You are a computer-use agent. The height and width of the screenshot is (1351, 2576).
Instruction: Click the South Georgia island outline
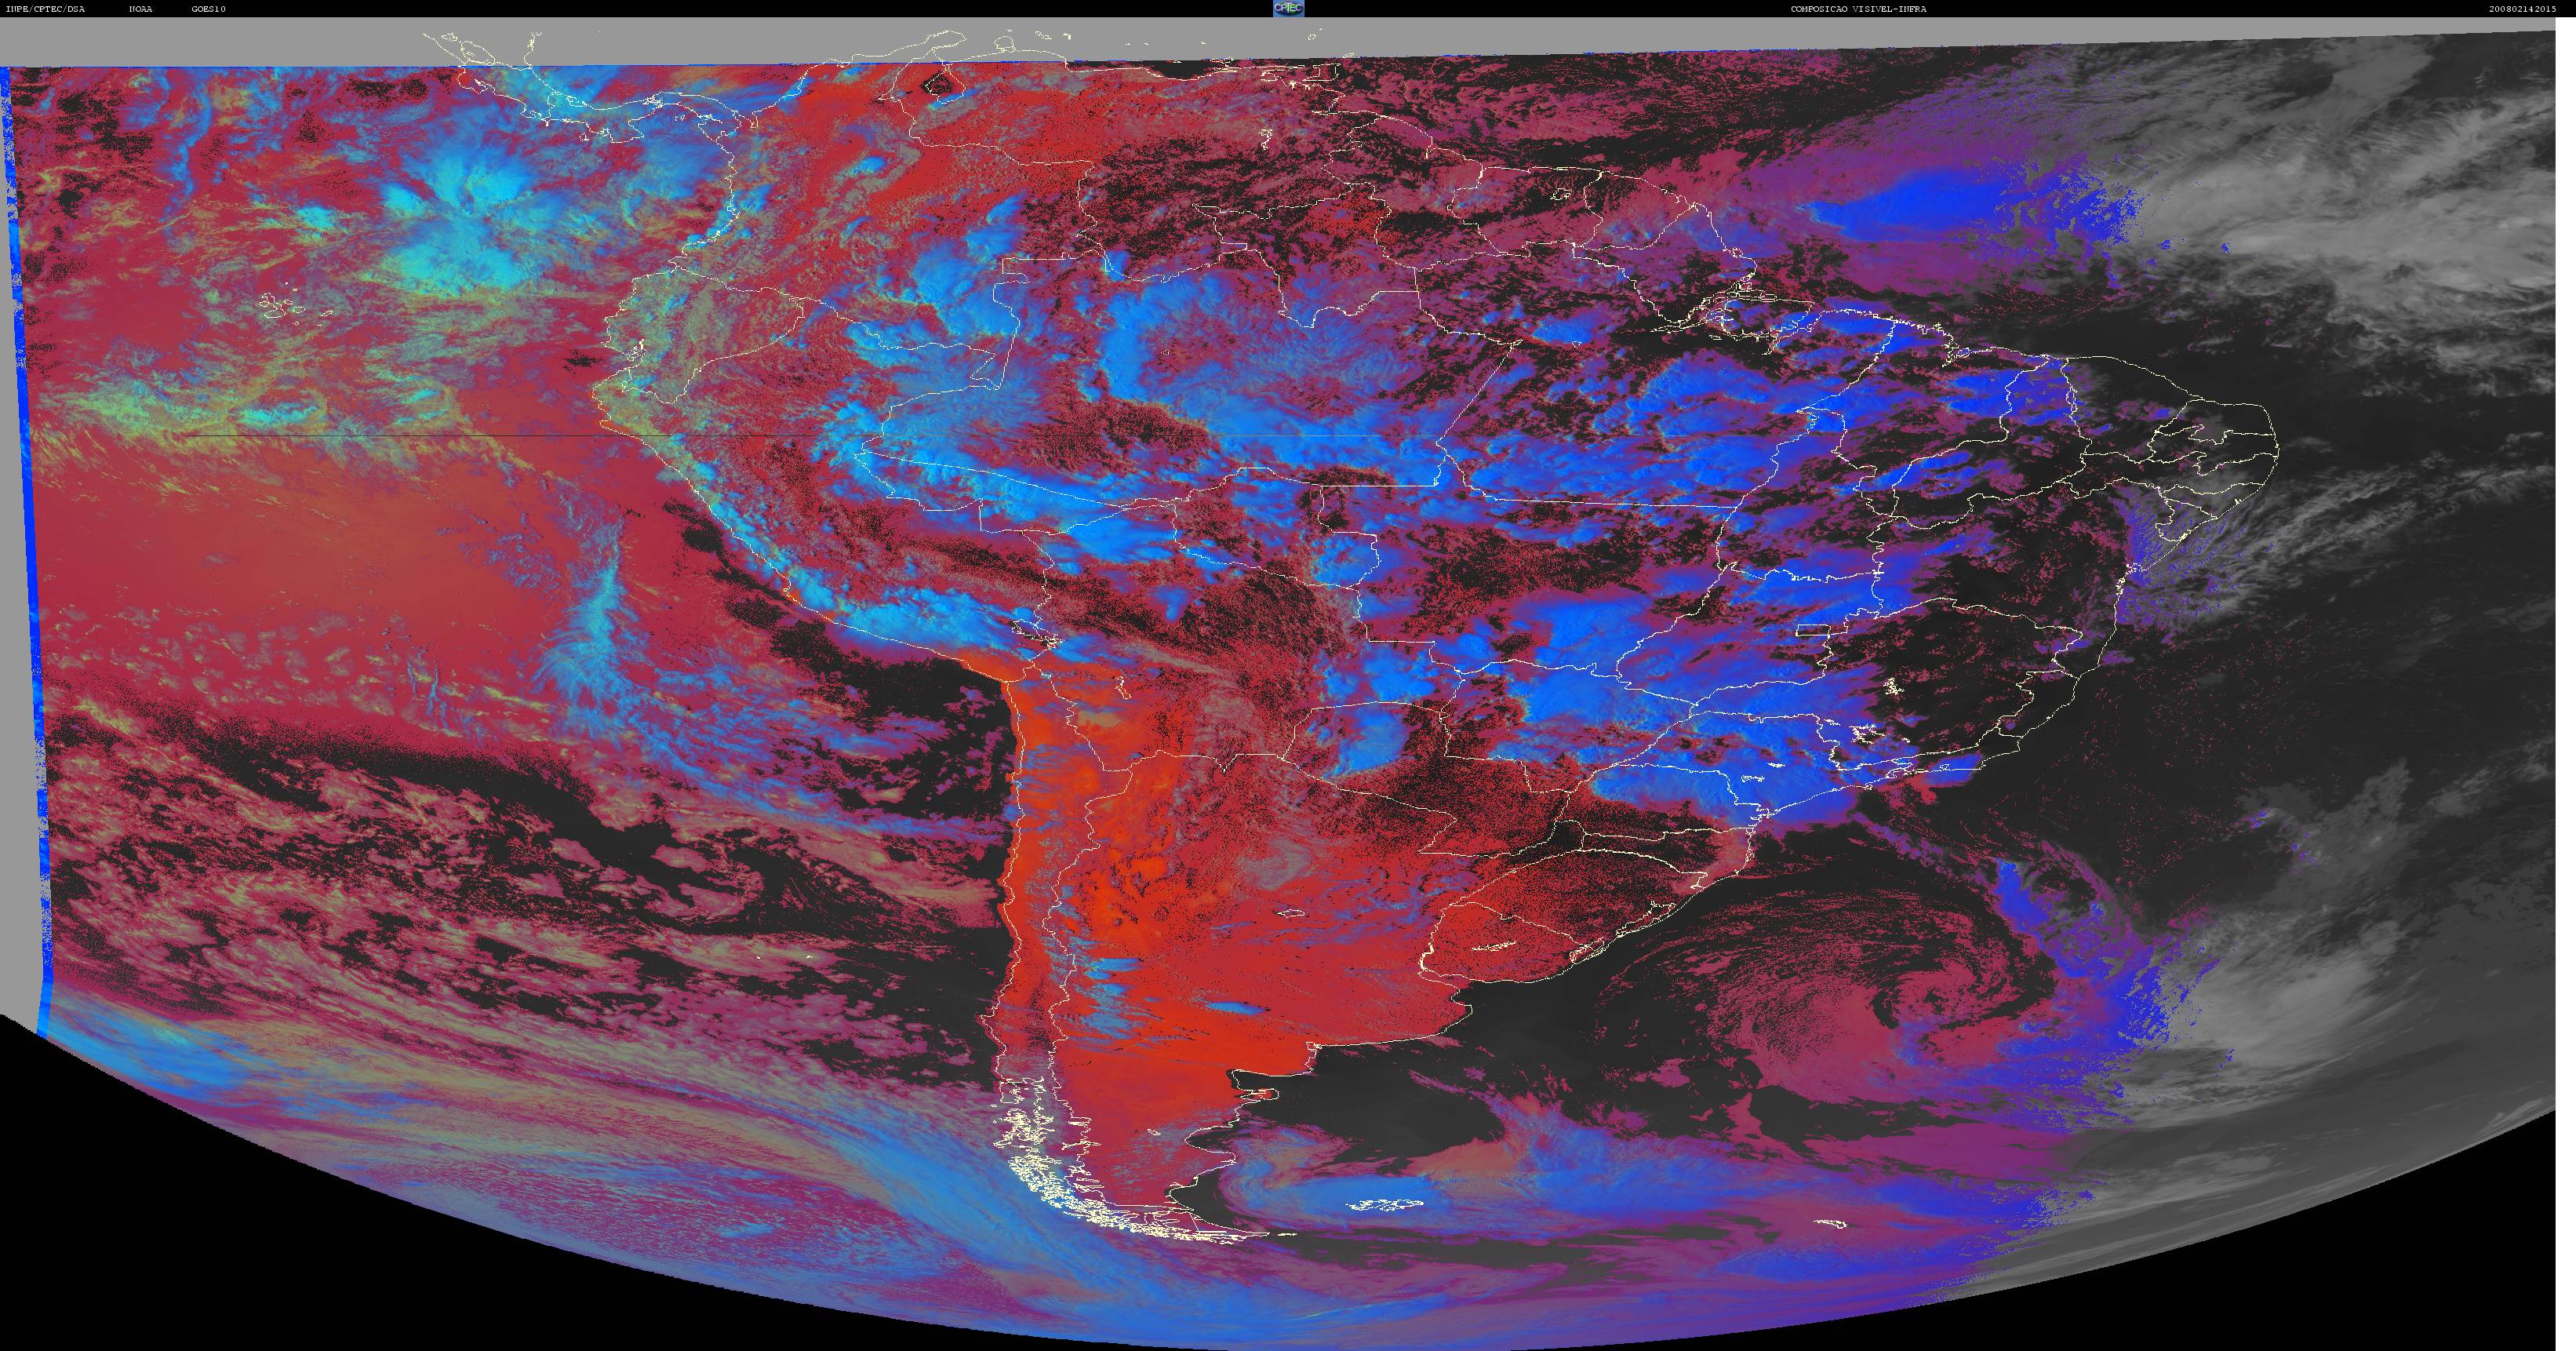[1830, 1224]
